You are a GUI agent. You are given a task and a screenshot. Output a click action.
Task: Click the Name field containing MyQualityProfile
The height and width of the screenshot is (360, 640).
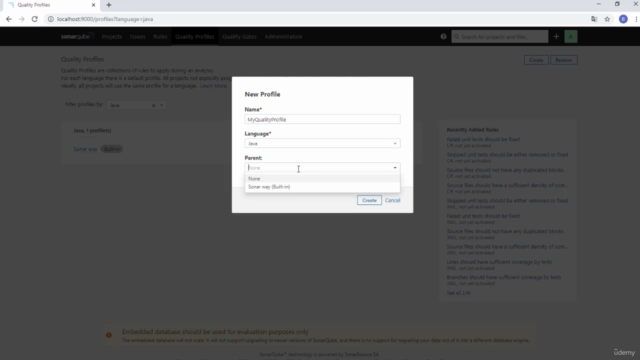tap(322, 119)
